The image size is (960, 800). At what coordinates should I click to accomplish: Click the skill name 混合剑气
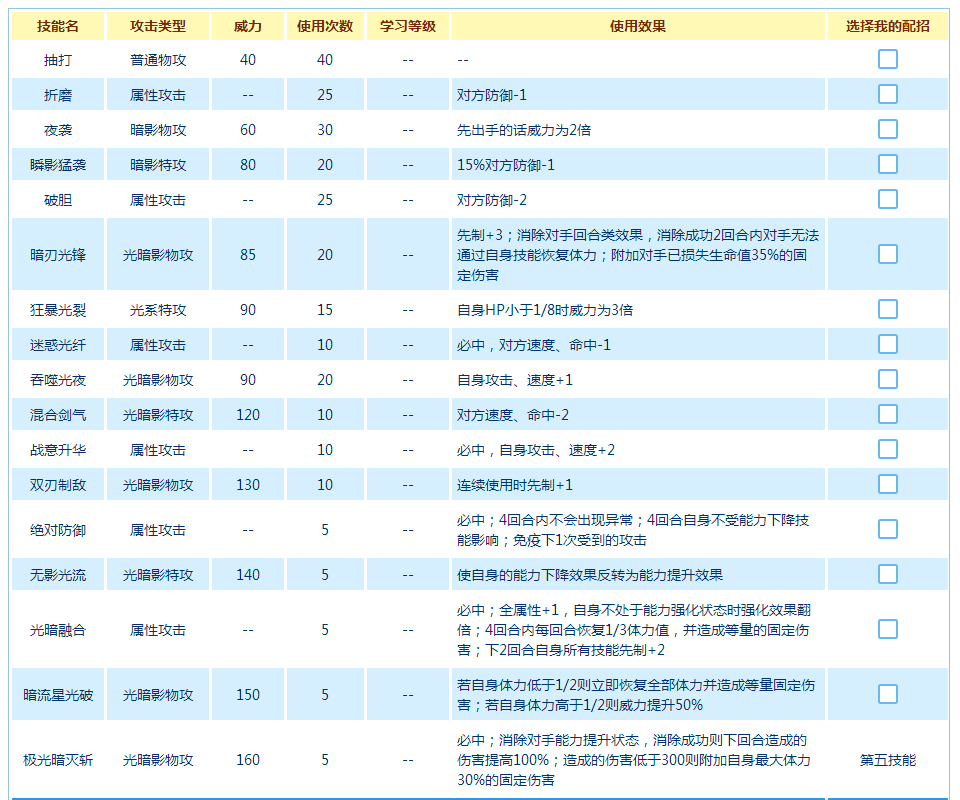[x=58, y=415]
